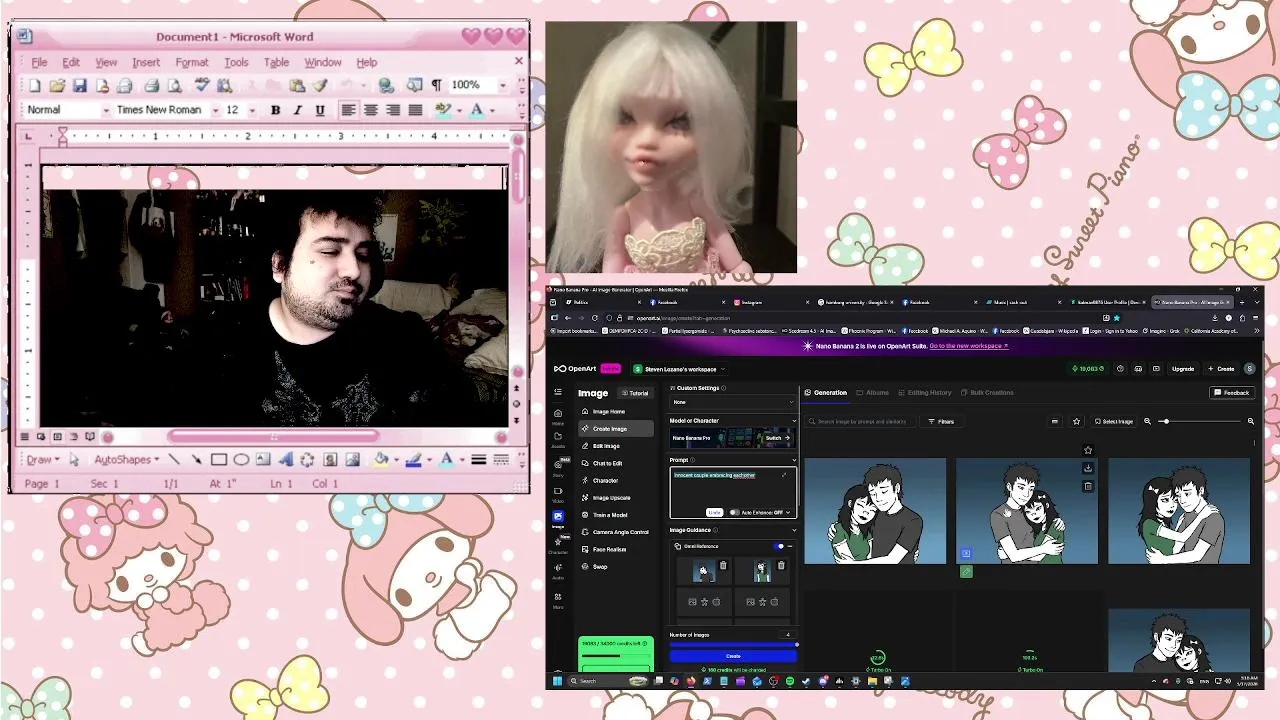Viewport: 1280px width, 720px height.
Task: Click the Save floppy disk icon in Word
Action: click(79, 86)
